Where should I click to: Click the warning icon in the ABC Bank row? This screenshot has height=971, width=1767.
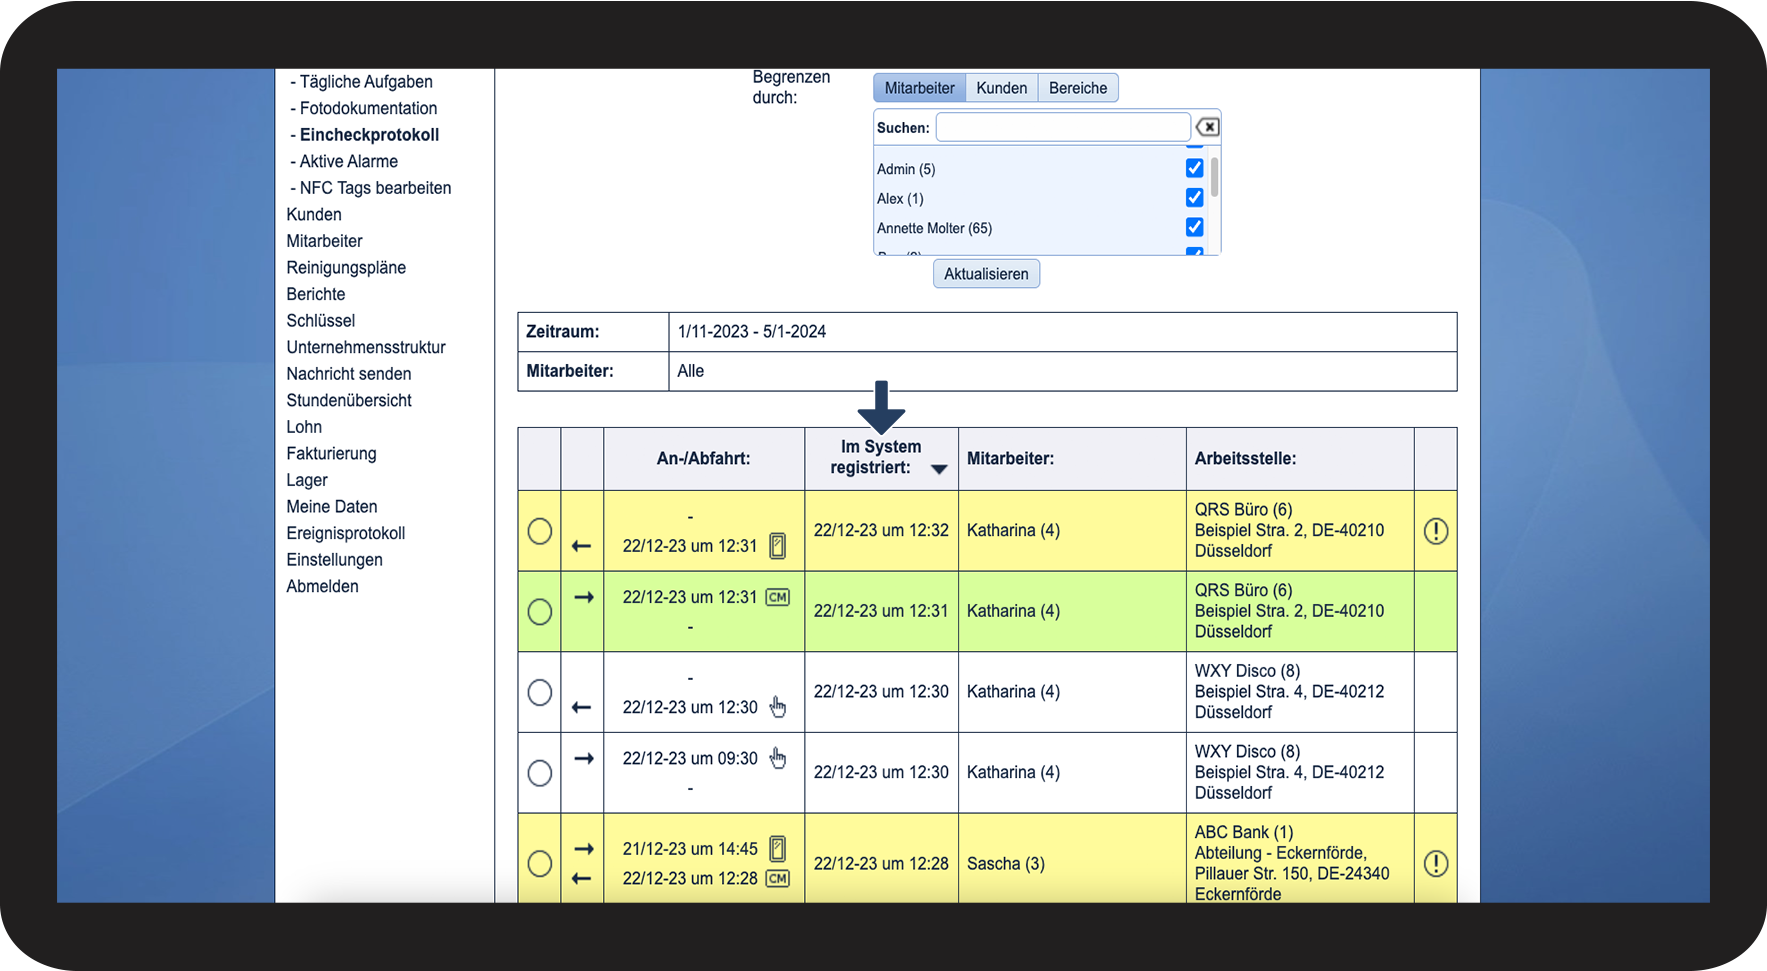pos(1435,864)
